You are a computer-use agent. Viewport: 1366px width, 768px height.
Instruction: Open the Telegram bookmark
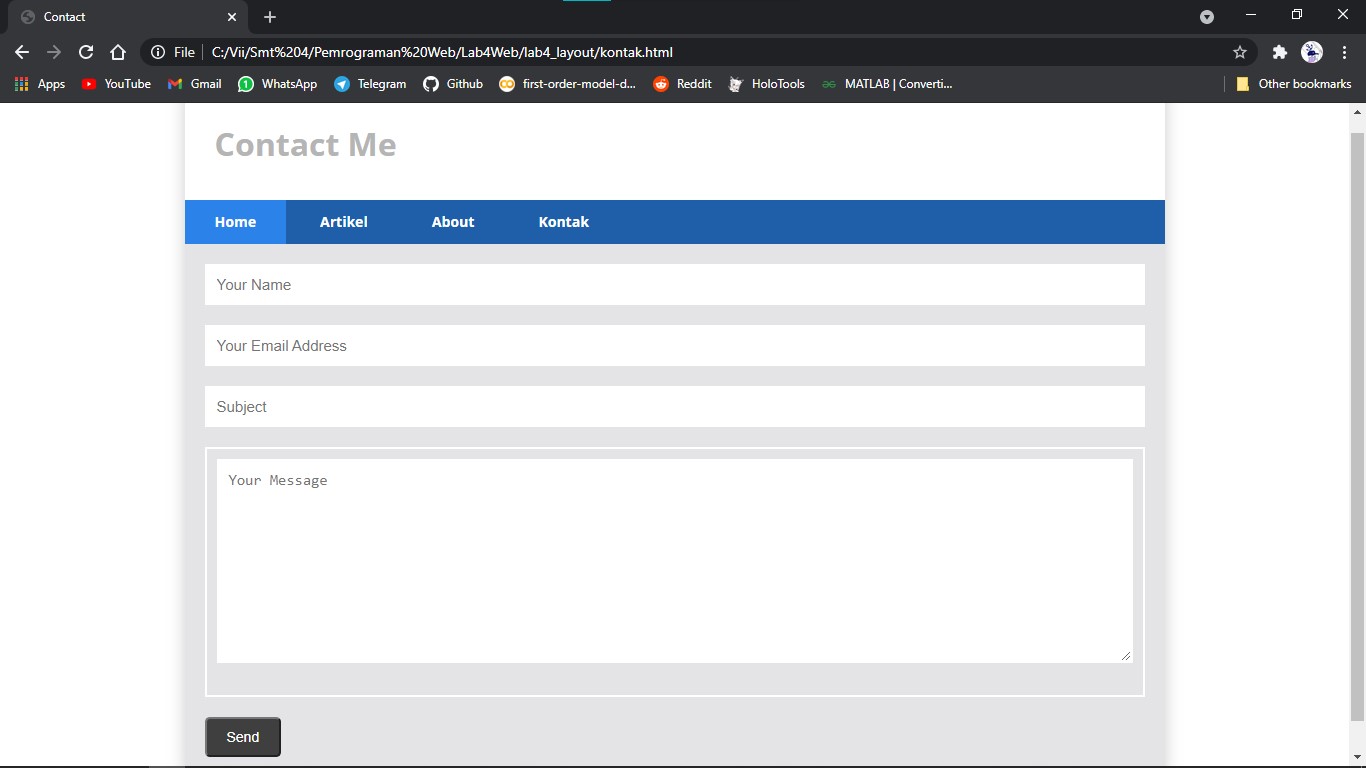click(x=370, y=84)
